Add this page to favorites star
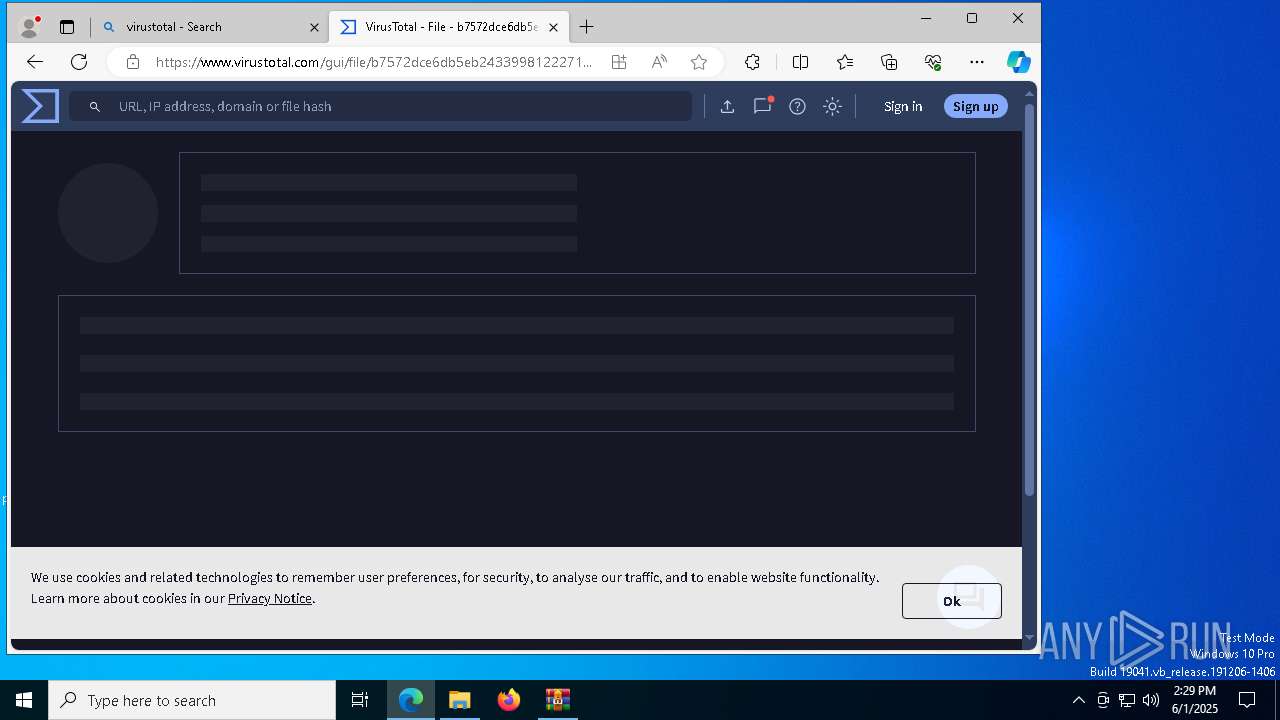1280x720 pixels. coord(699,62)
